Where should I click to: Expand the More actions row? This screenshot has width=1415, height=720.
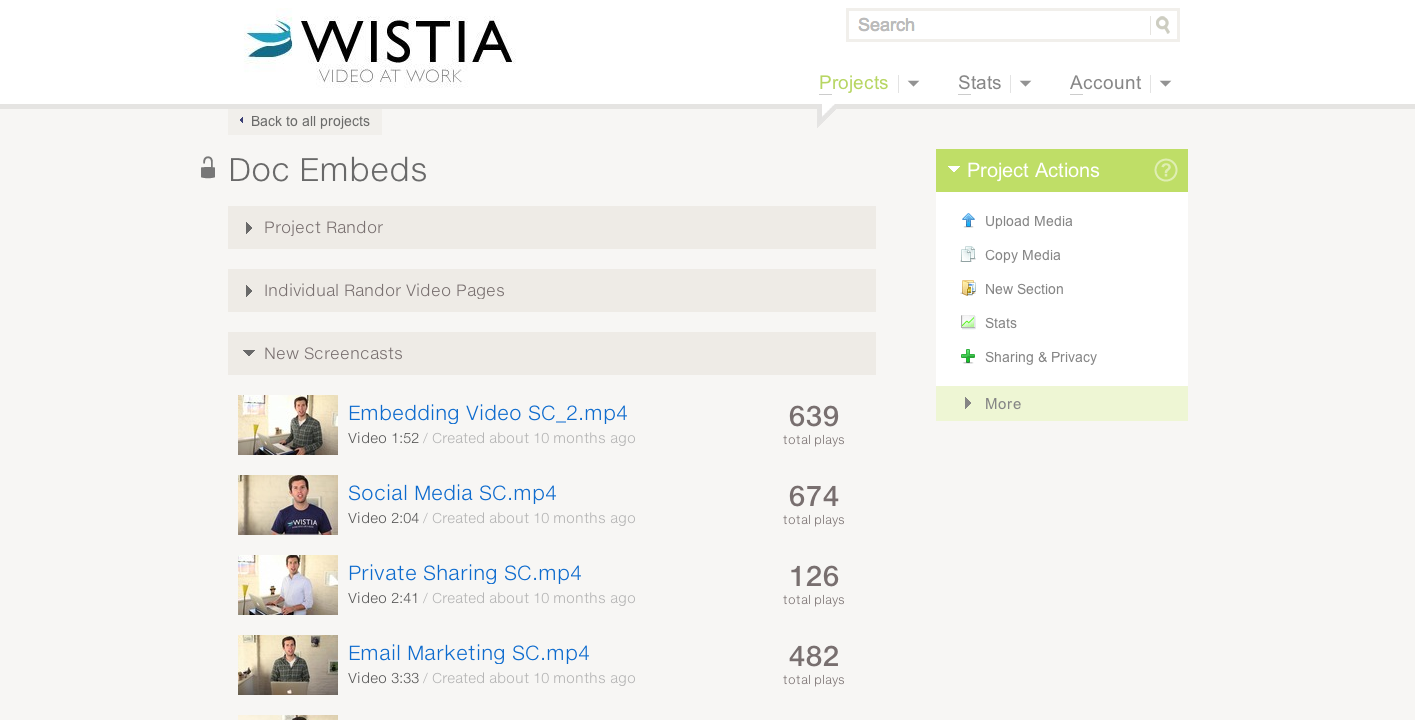pyautogui.click(x=1062, y=404)
